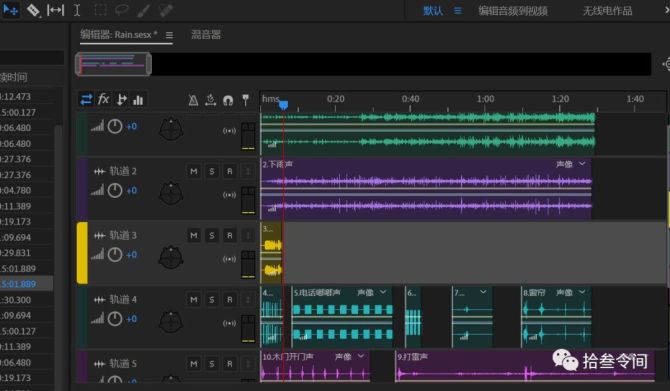670x391 pixels.
Task: Select the 编辑器: Rain.sesx tab
Action: click(118, 35)
